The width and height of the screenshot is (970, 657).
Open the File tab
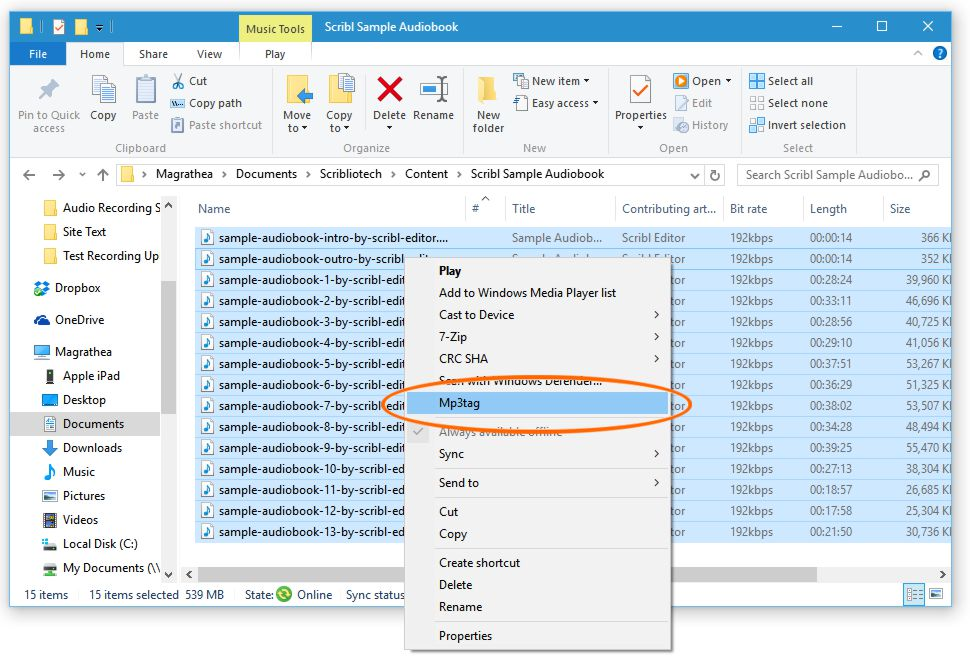click(38, 54)
